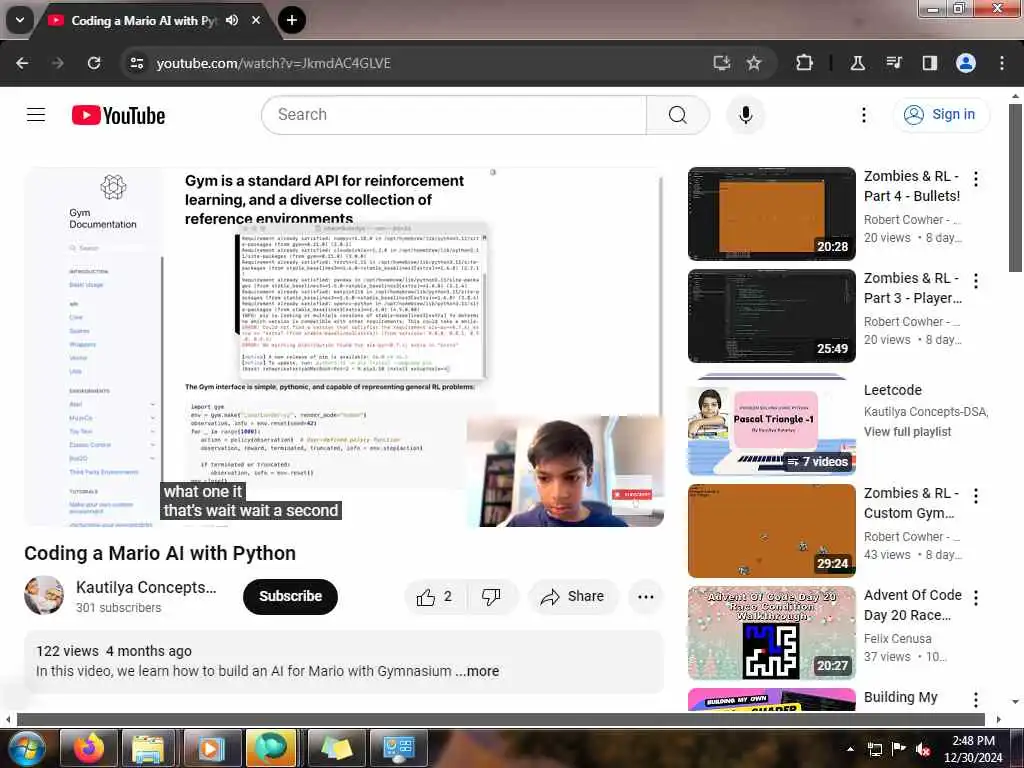1024x768 pixels.
Task: Open Zombies & RL Part 4 - Bullets title
Action: [912, 186]
